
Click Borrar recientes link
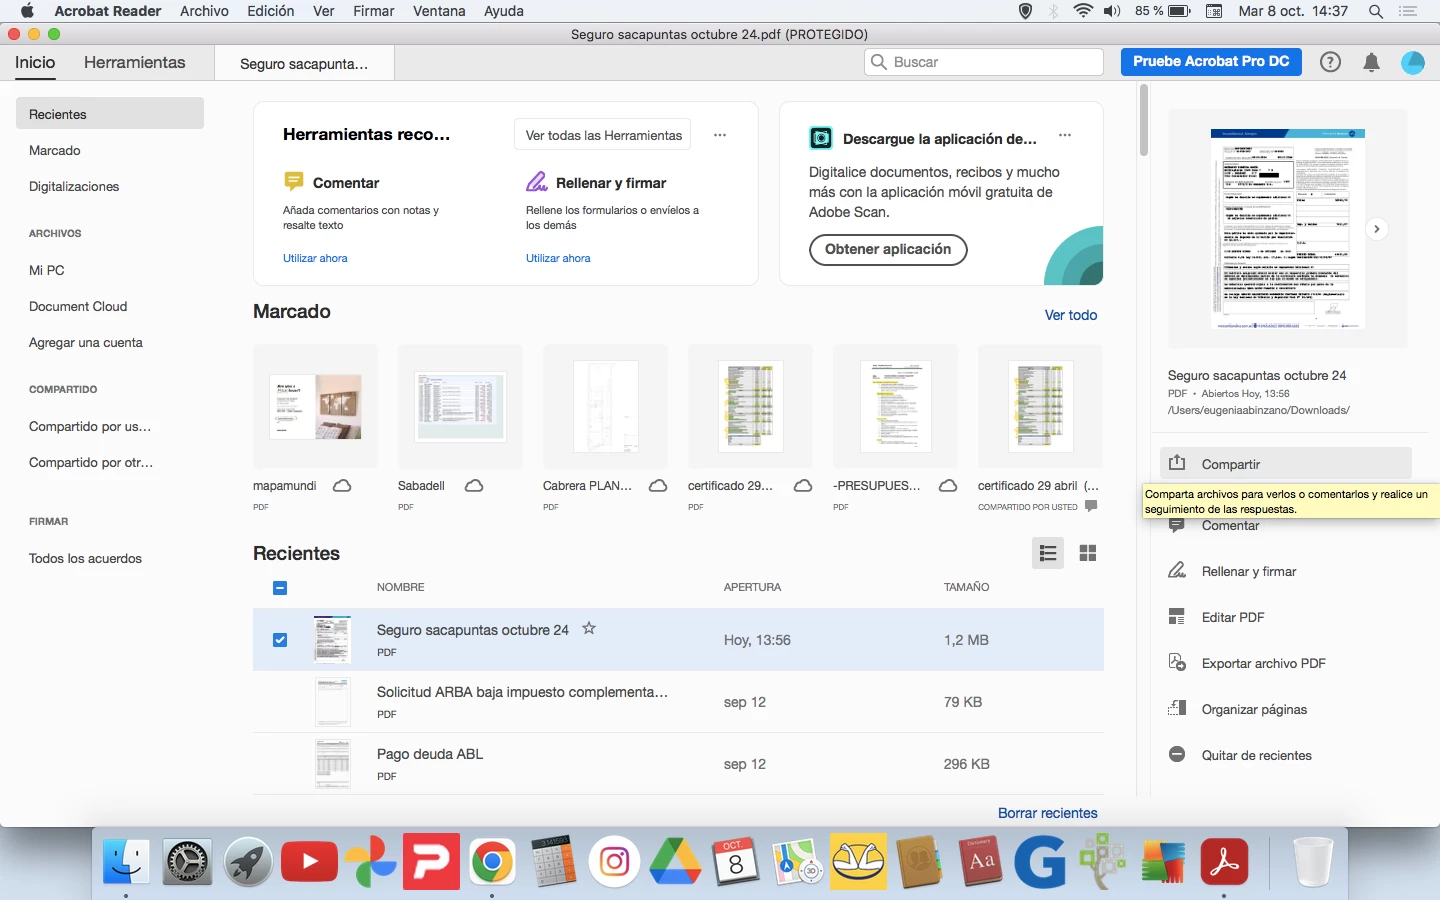pyautogui.click(x=1048, y=813)
